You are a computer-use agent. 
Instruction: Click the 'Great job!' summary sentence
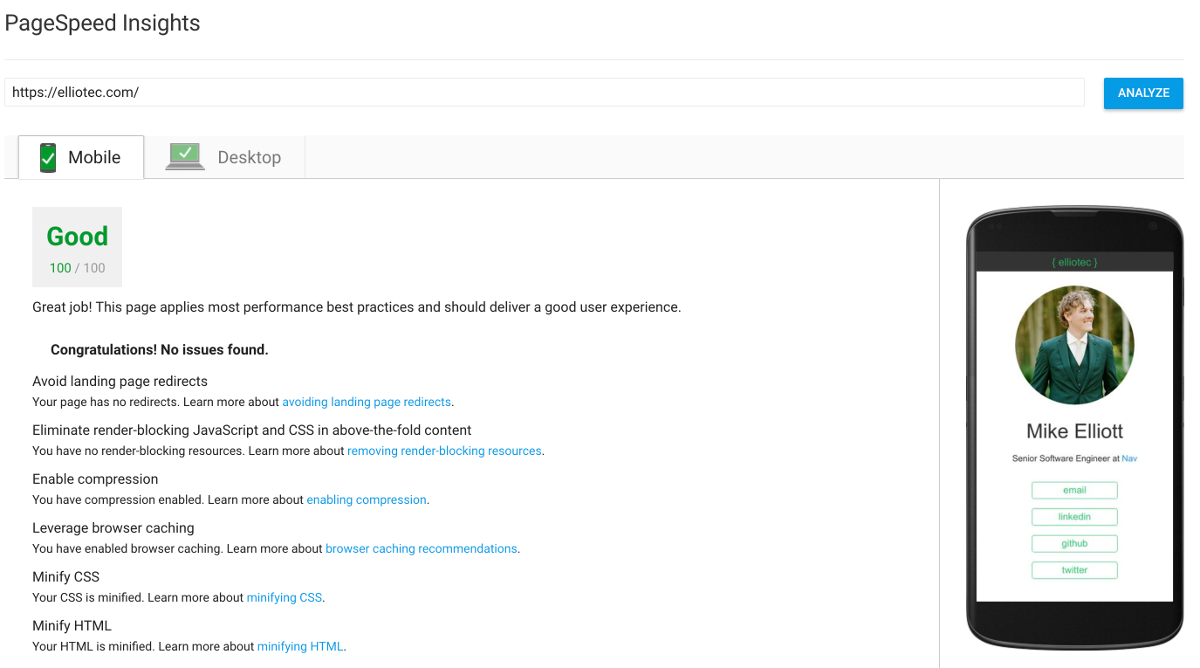pyautogui.click(x=356, y=307)
